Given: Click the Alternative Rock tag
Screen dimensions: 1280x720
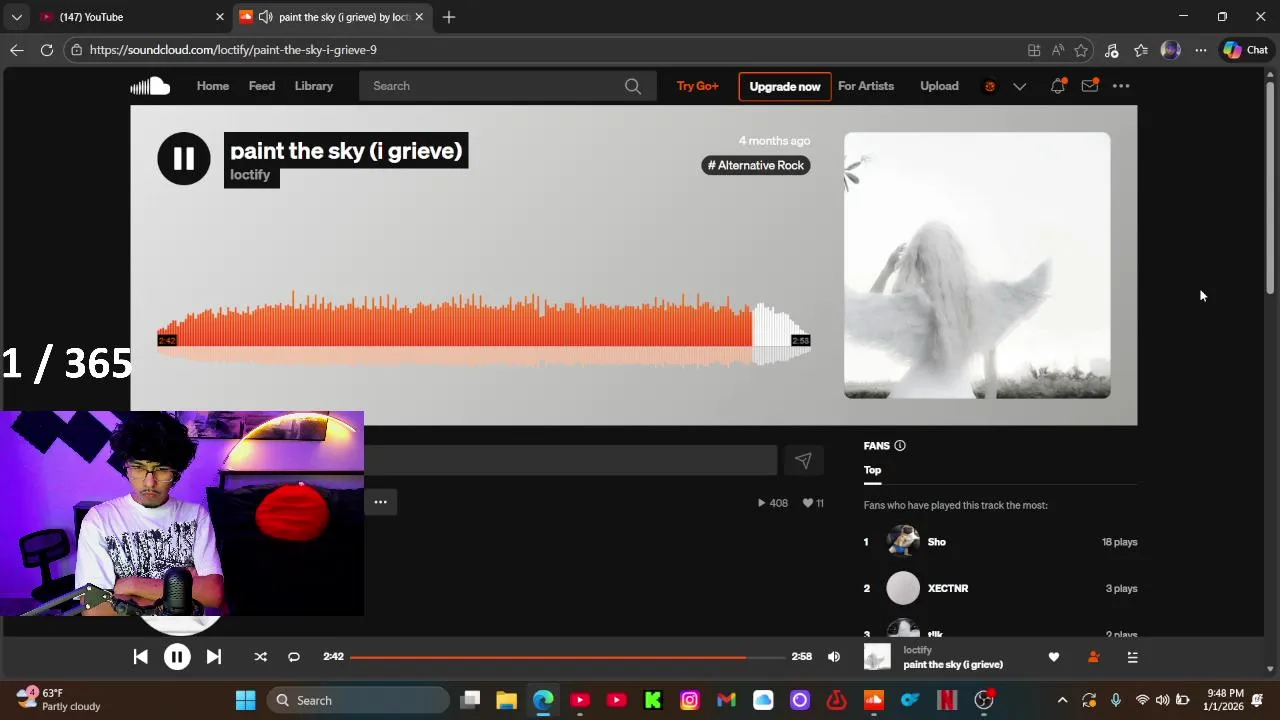Looking at the screenshot, I should click(x=756, y=165).
